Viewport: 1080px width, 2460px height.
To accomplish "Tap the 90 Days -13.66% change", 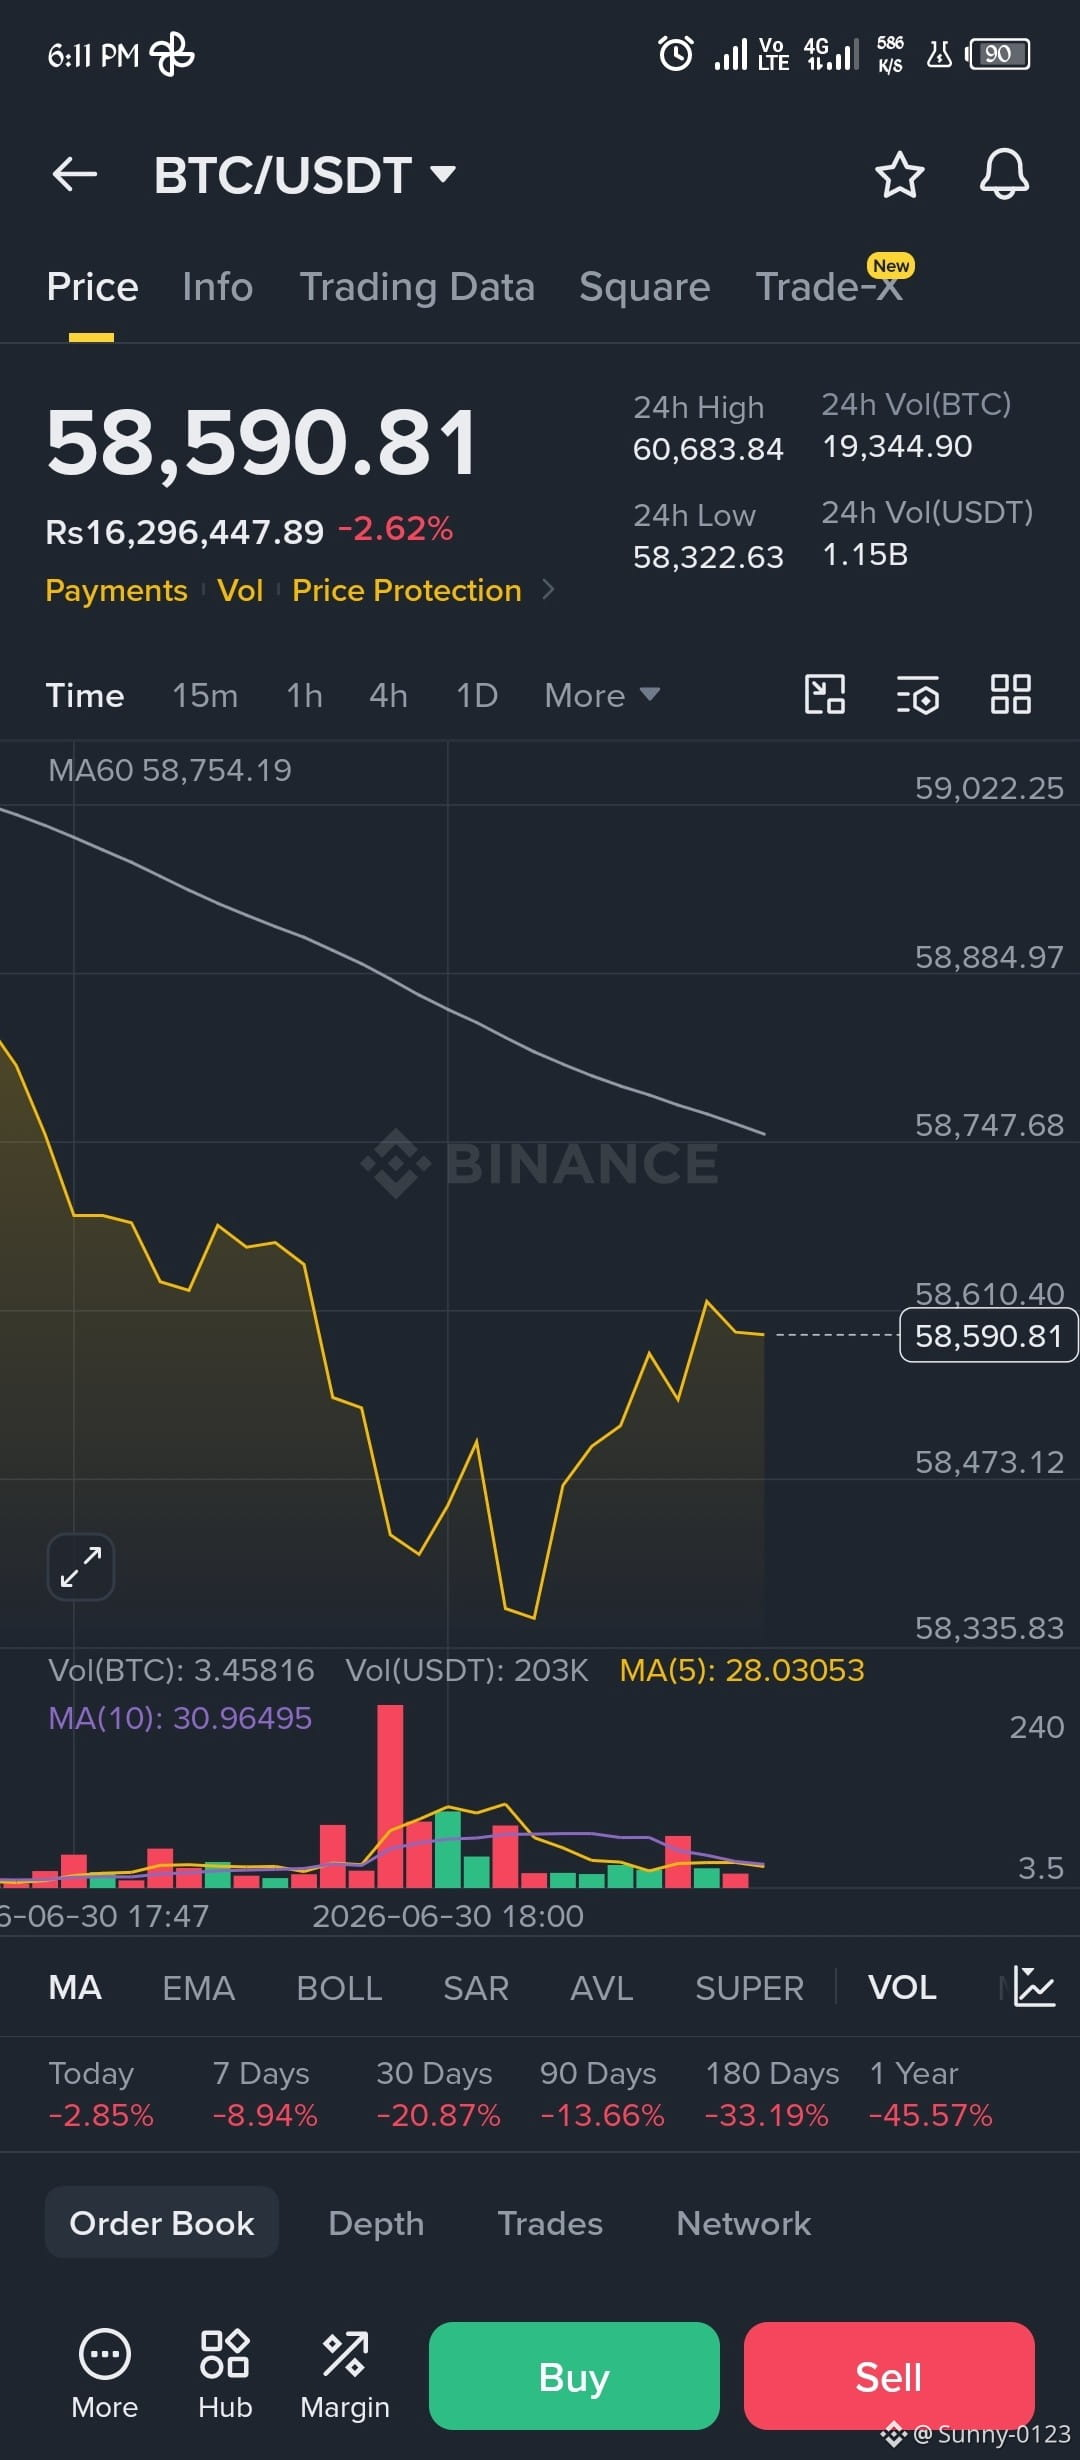I will point(602,2094).
